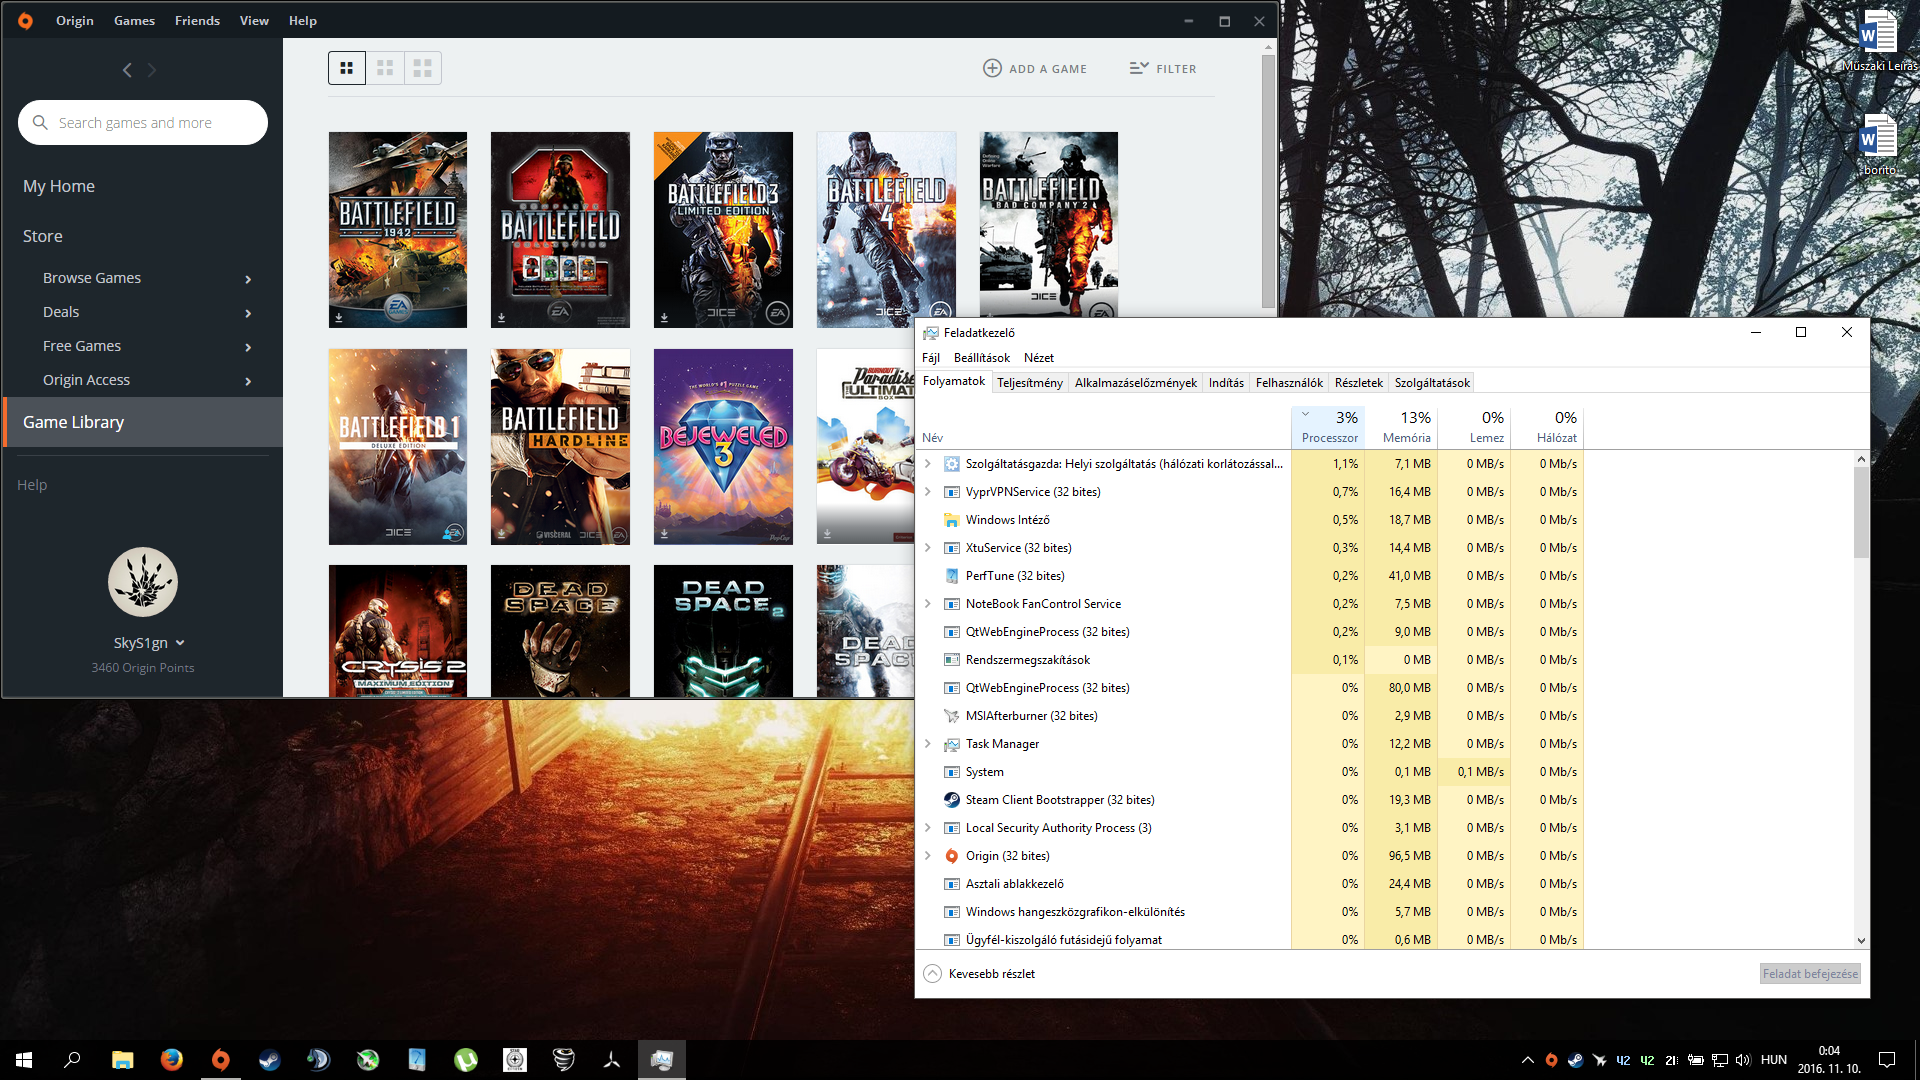Switch to the Felhasználók tab
This screenshot has width=1920, height=1080.
click(x=1289, y=383)
